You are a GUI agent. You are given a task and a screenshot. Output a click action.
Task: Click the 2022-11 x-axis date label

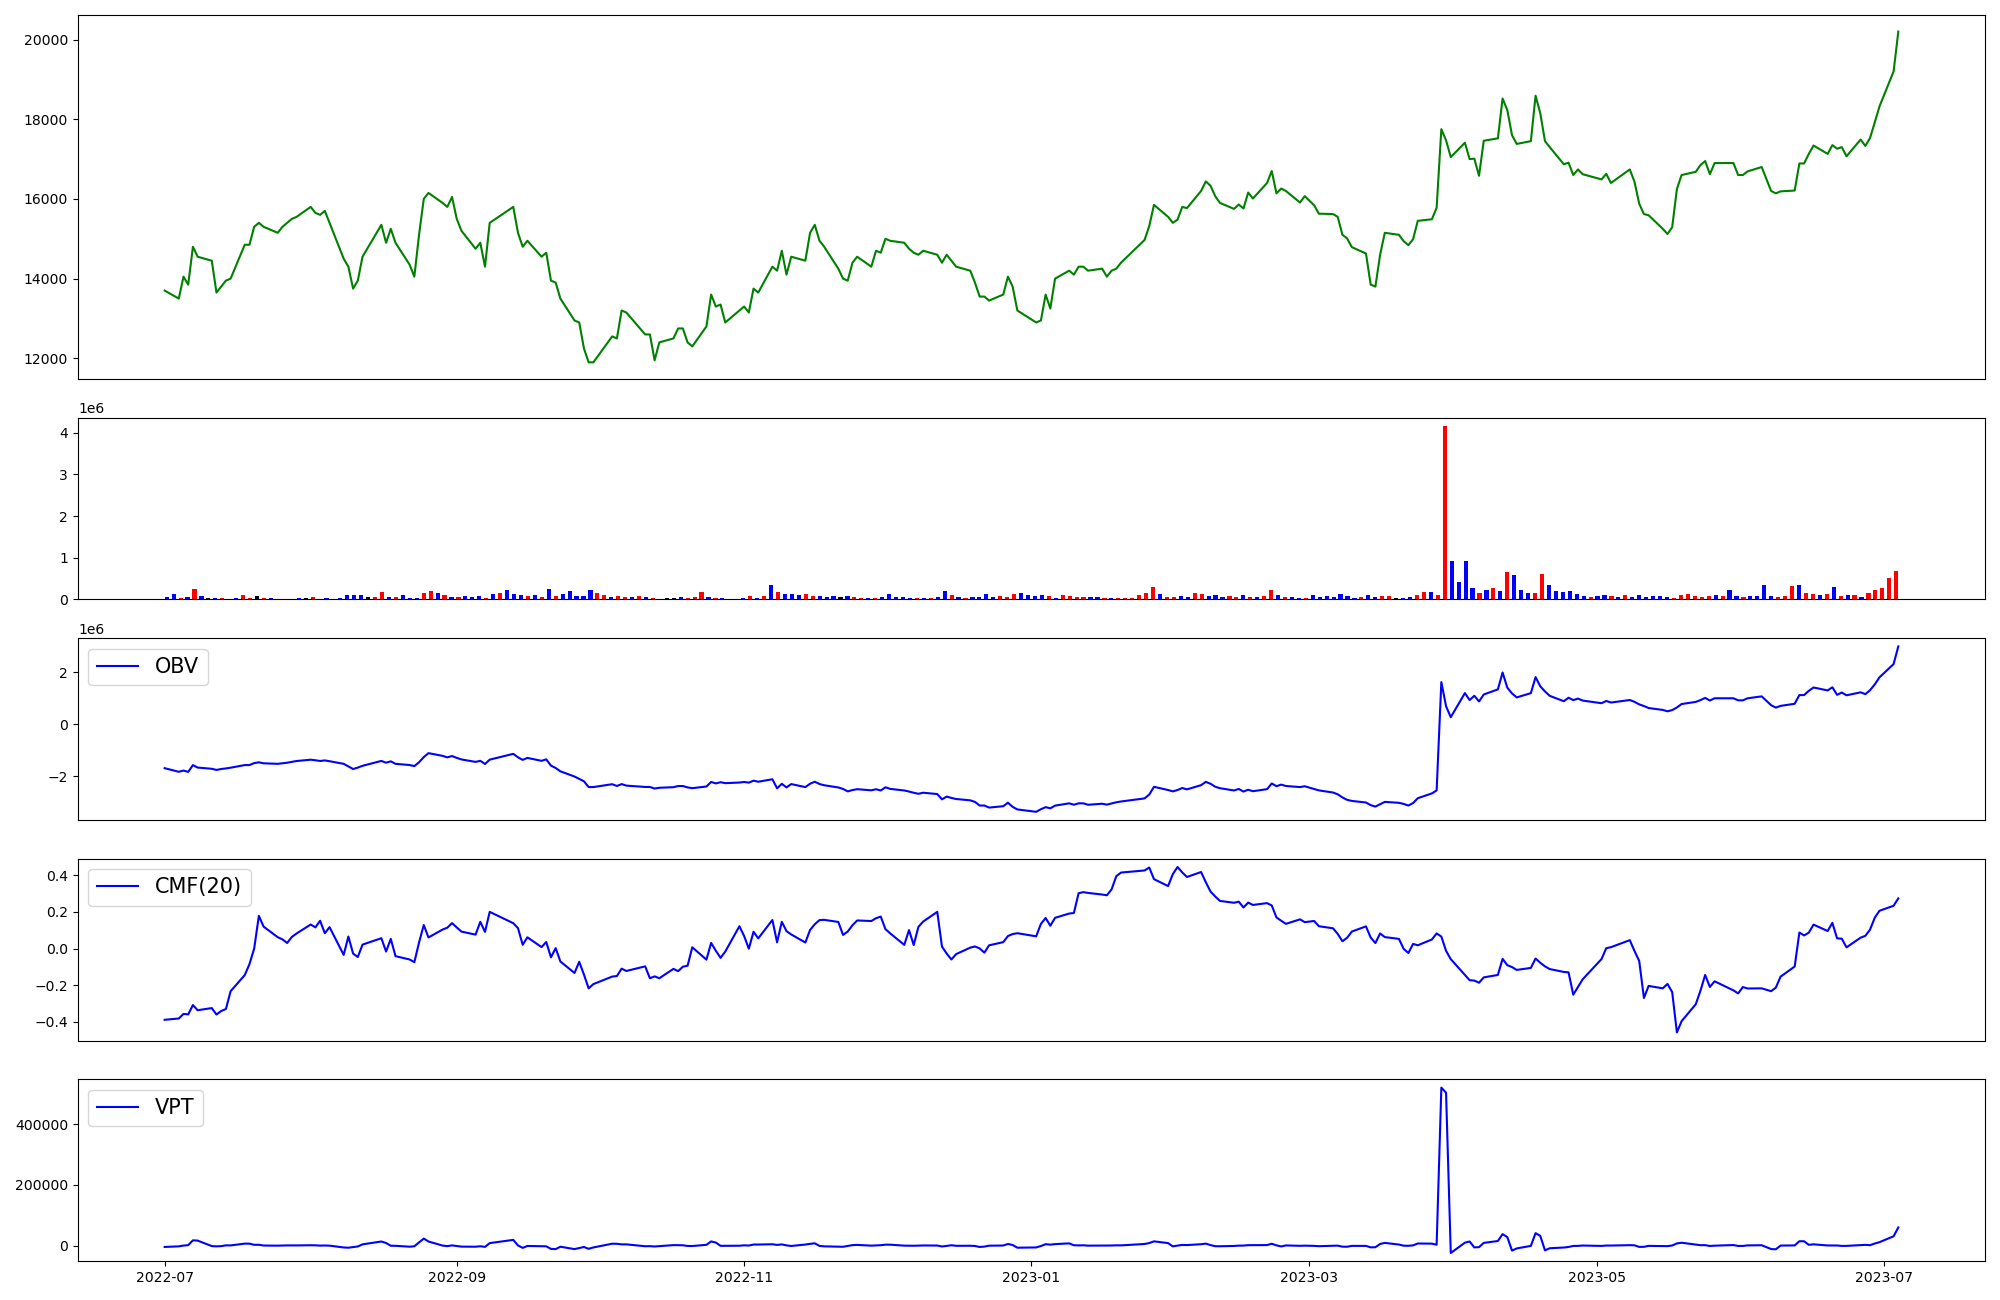click(x=744, y=1277)
